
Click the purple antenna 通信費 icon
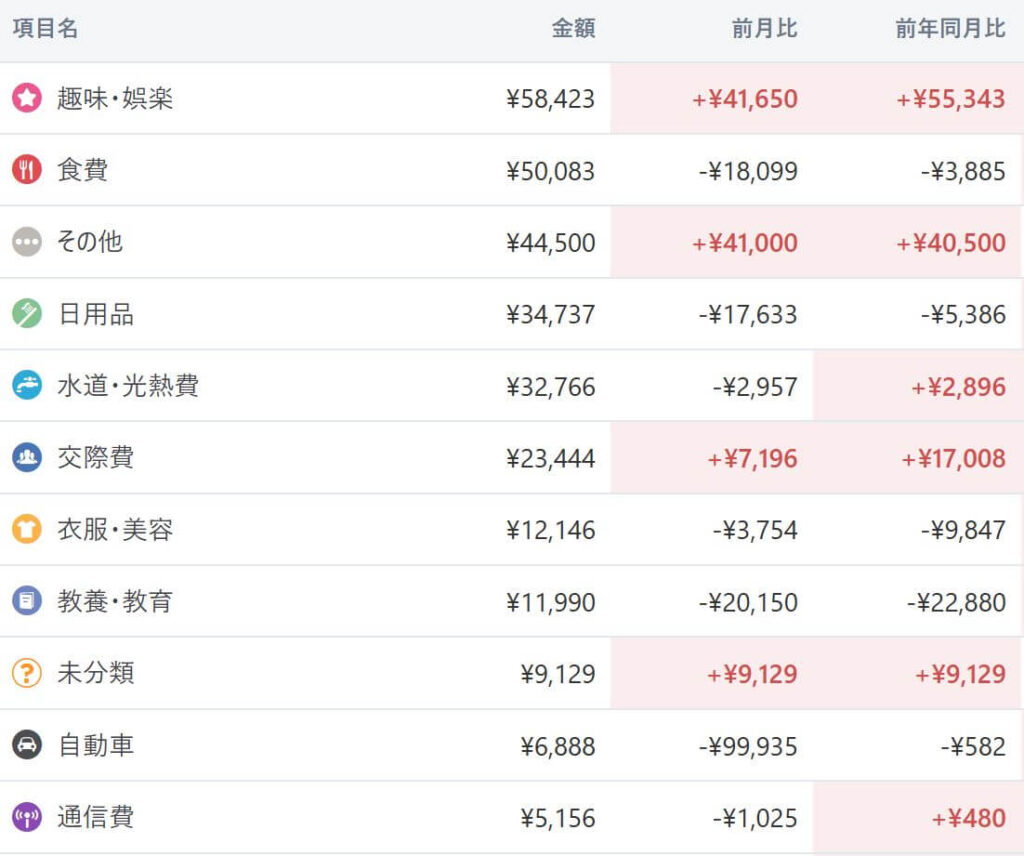click(27, 817)
